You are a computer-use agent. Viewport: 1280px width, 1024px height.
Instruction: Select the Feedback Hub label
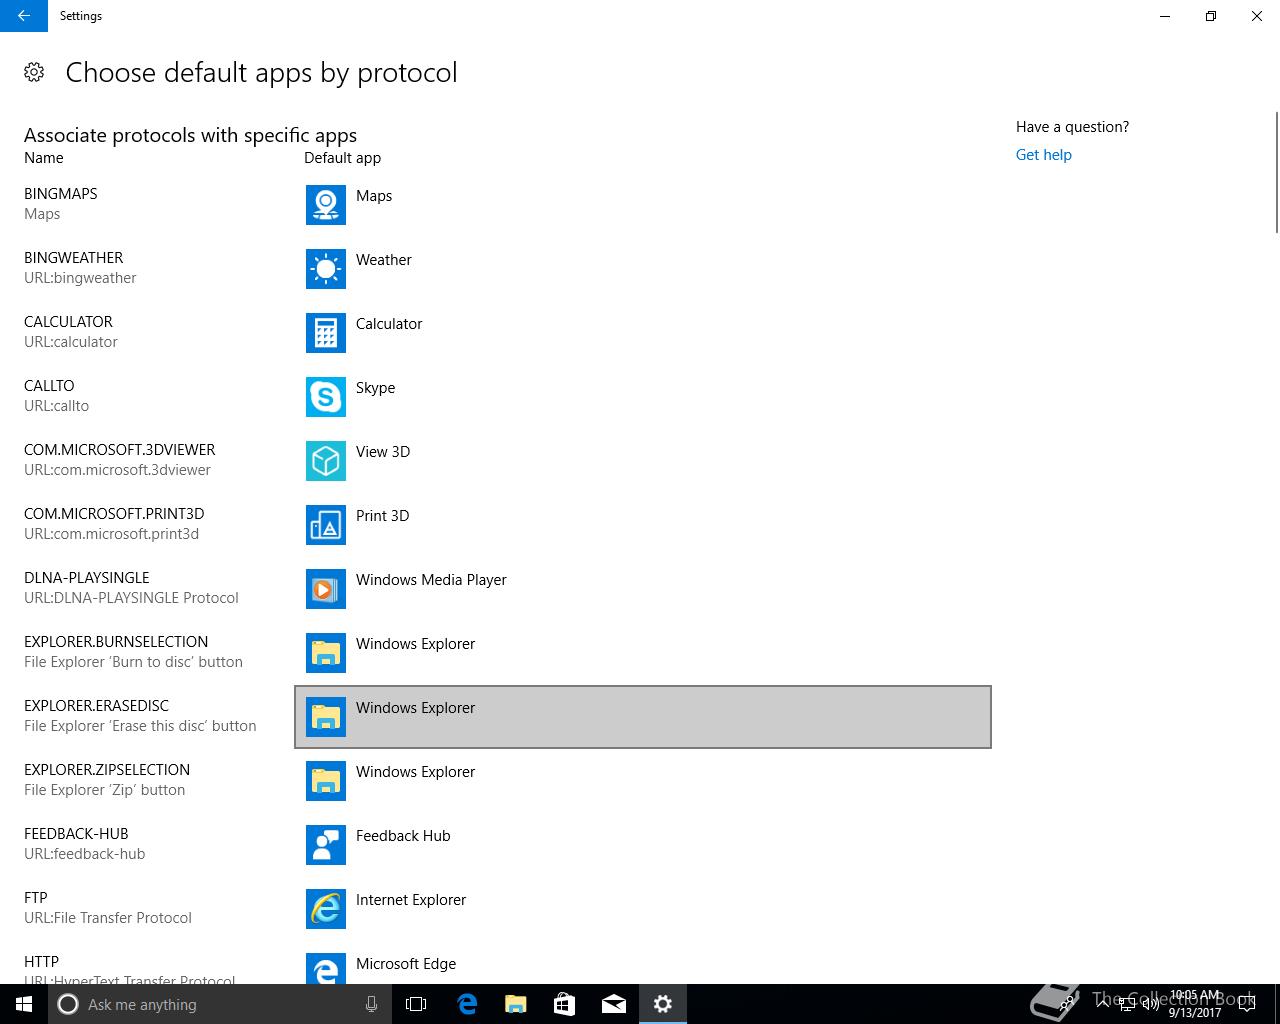pyautogui.click(x=403, y=836)
